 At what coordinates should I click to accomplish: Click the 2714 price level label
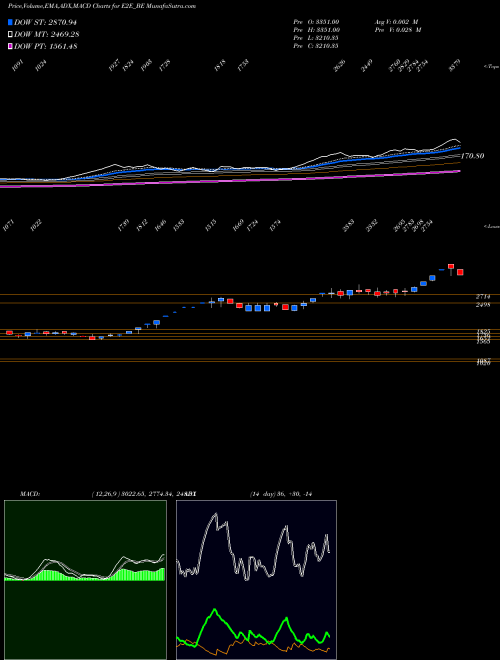pos(483,297)
